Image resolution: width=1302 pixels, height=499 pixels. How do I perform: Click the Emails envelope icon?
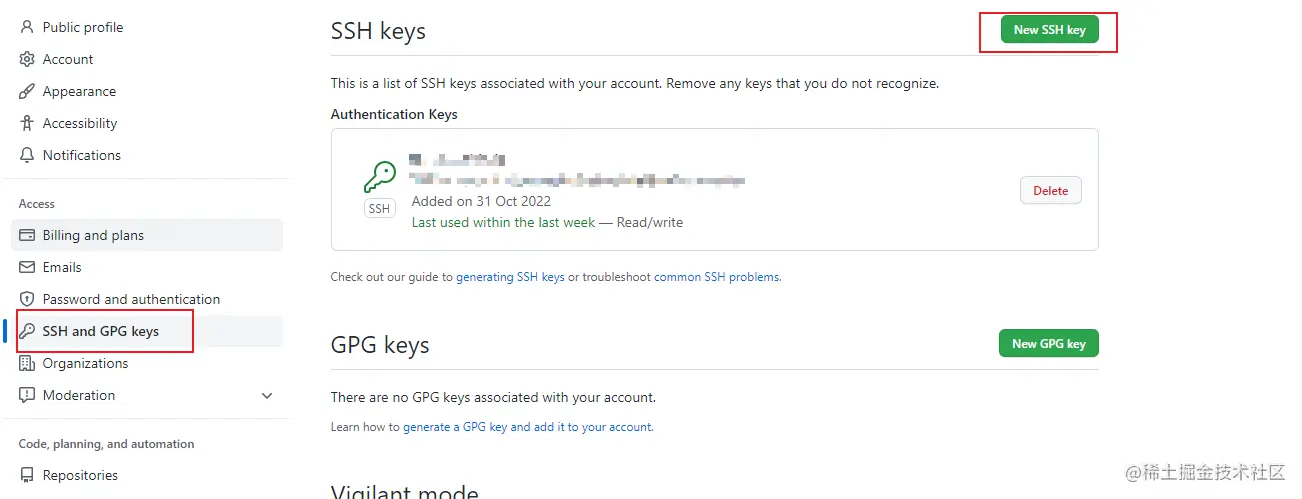click(x=27, y=267)
